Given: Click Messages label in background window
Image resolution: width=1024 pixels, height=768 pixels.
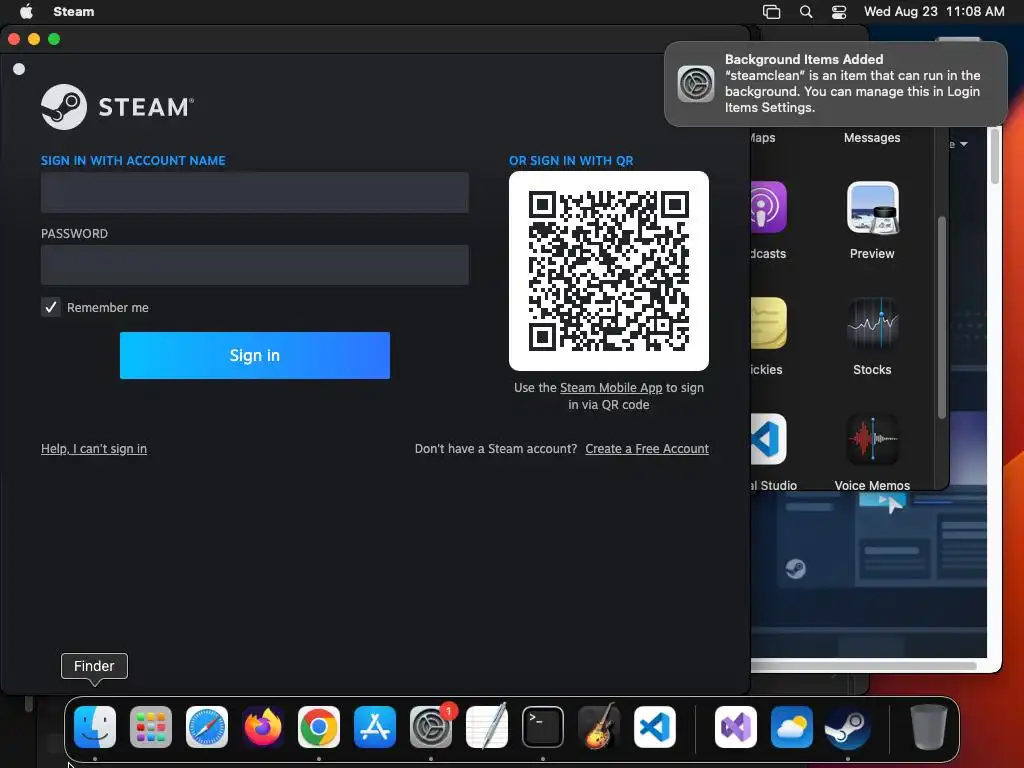Looking at the screenshot, I should click(872, 138).
